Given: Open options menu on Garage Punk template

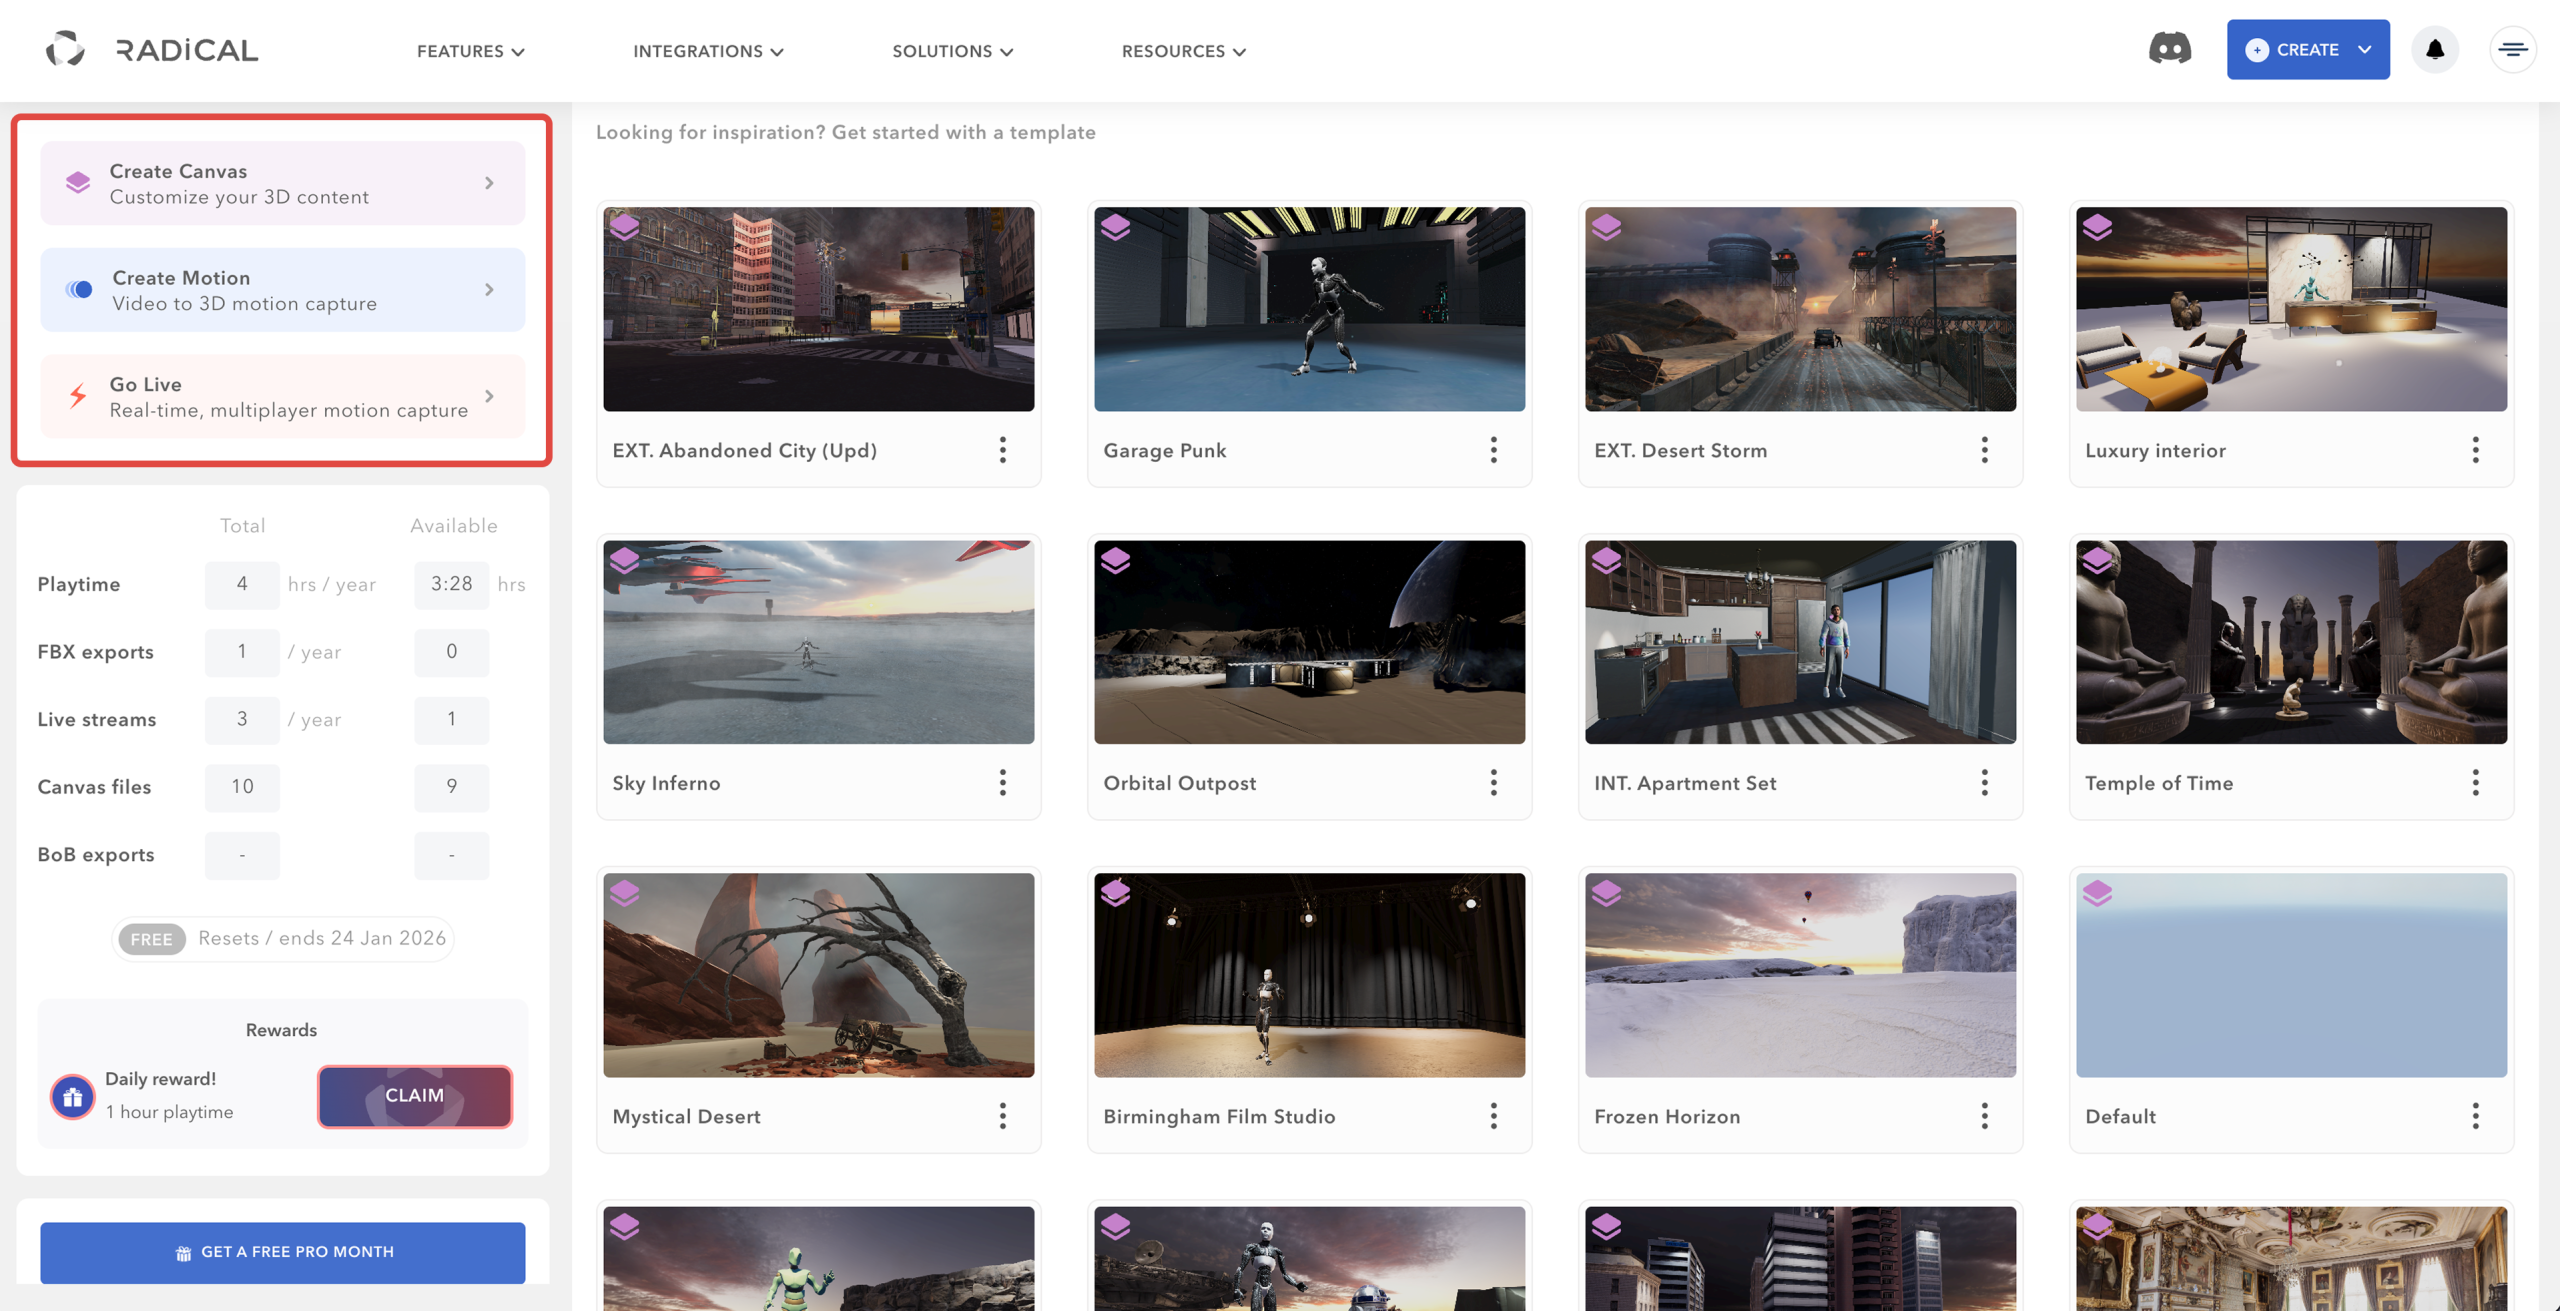Looking at the screenshot, I should pos(1493,450).
